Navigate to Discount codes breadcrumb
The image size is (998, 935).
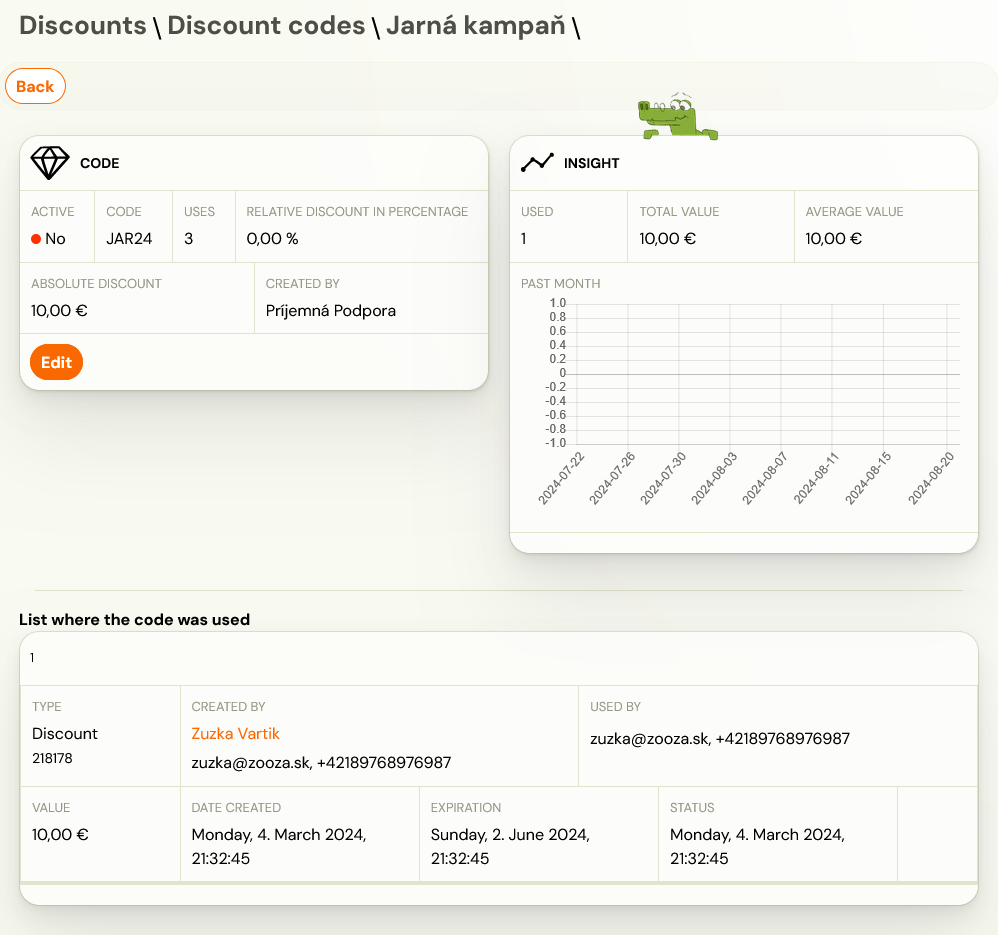point(266,25)
